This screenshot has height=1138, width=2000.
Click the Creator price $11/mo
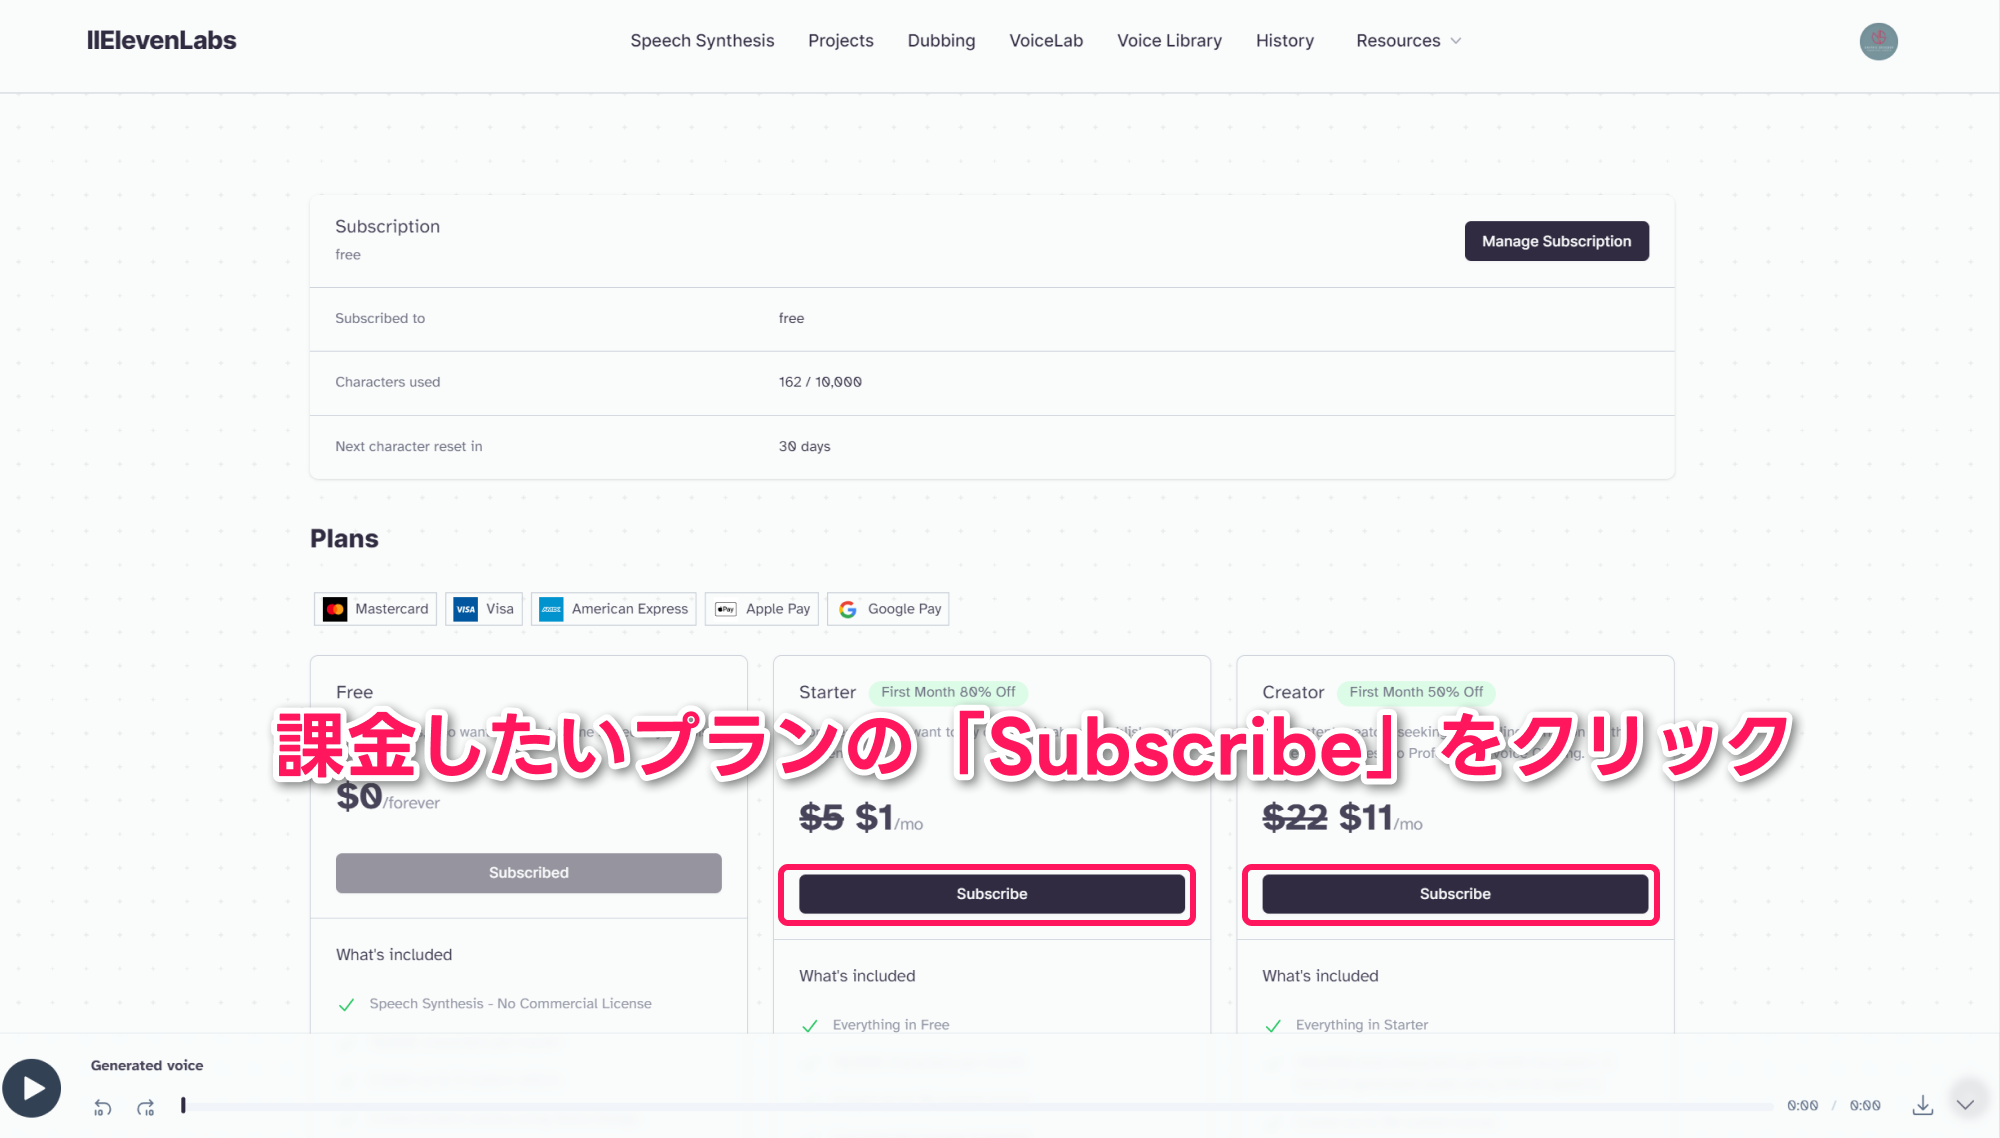point(1380,819)
